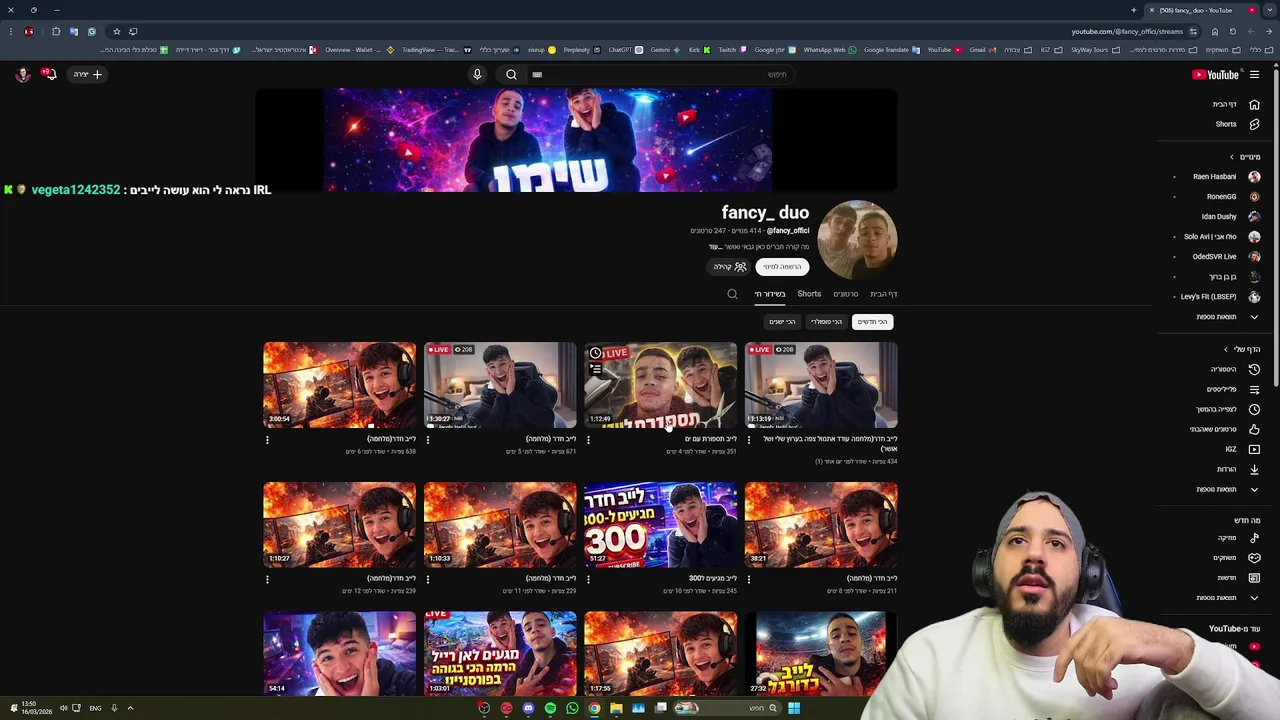Select the oldest sort chip
This screenshot has width=1280, height=720.
[x=782, y=322]
